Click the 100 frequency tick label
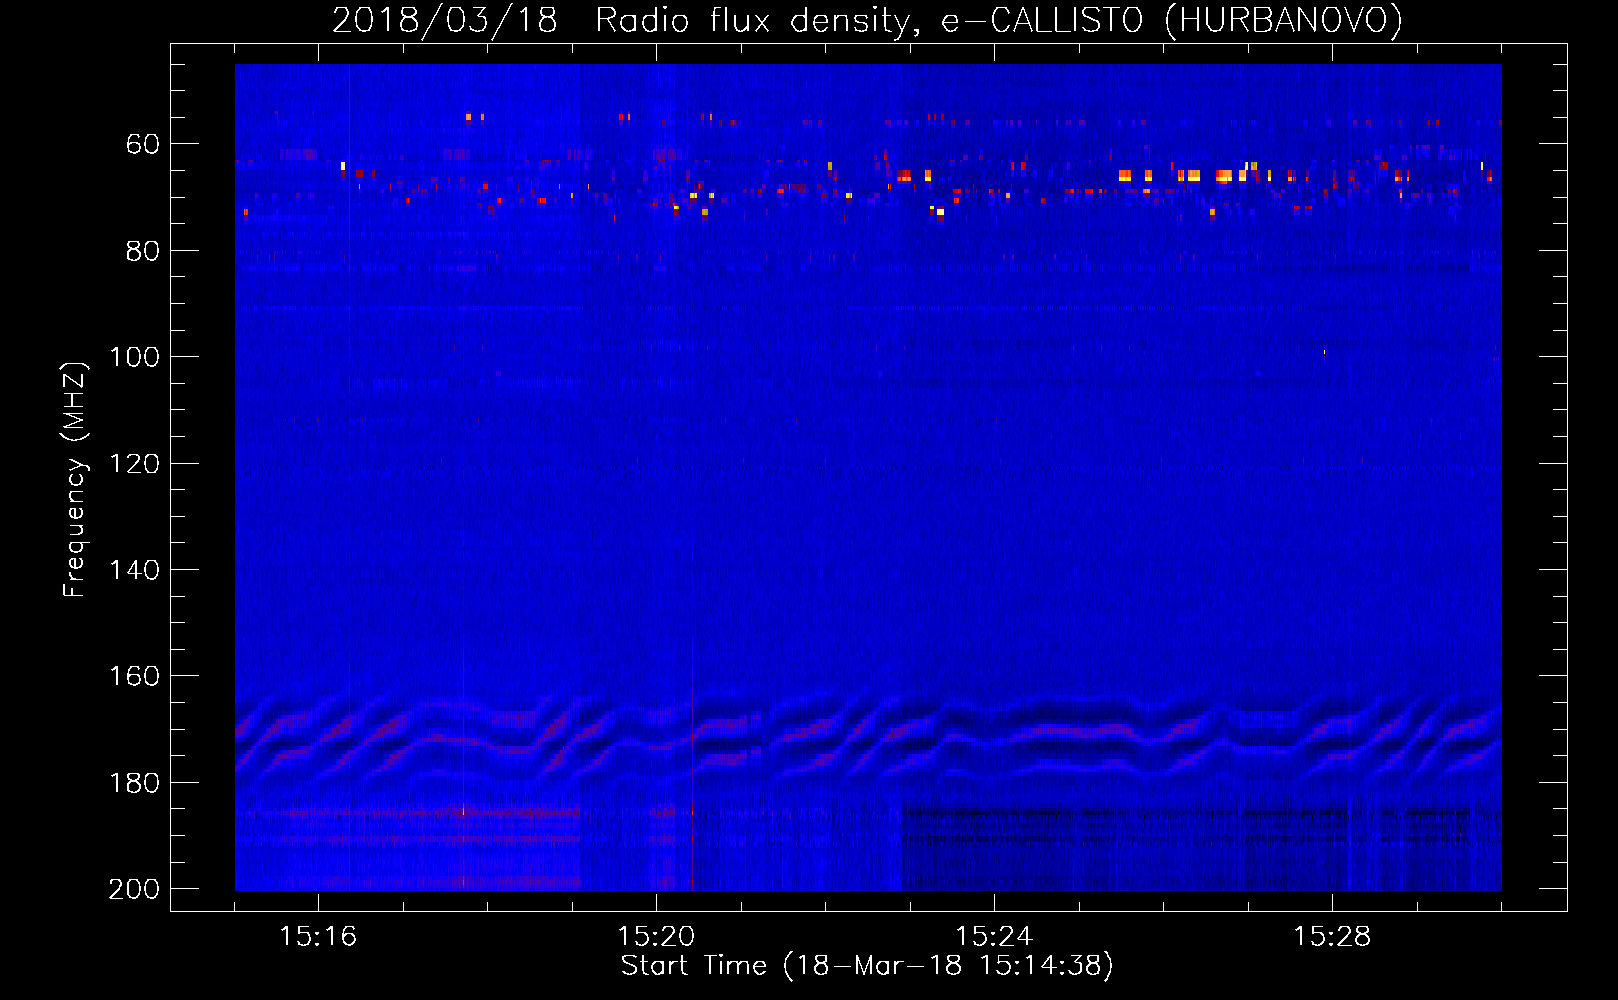 [x=134, y=357]
